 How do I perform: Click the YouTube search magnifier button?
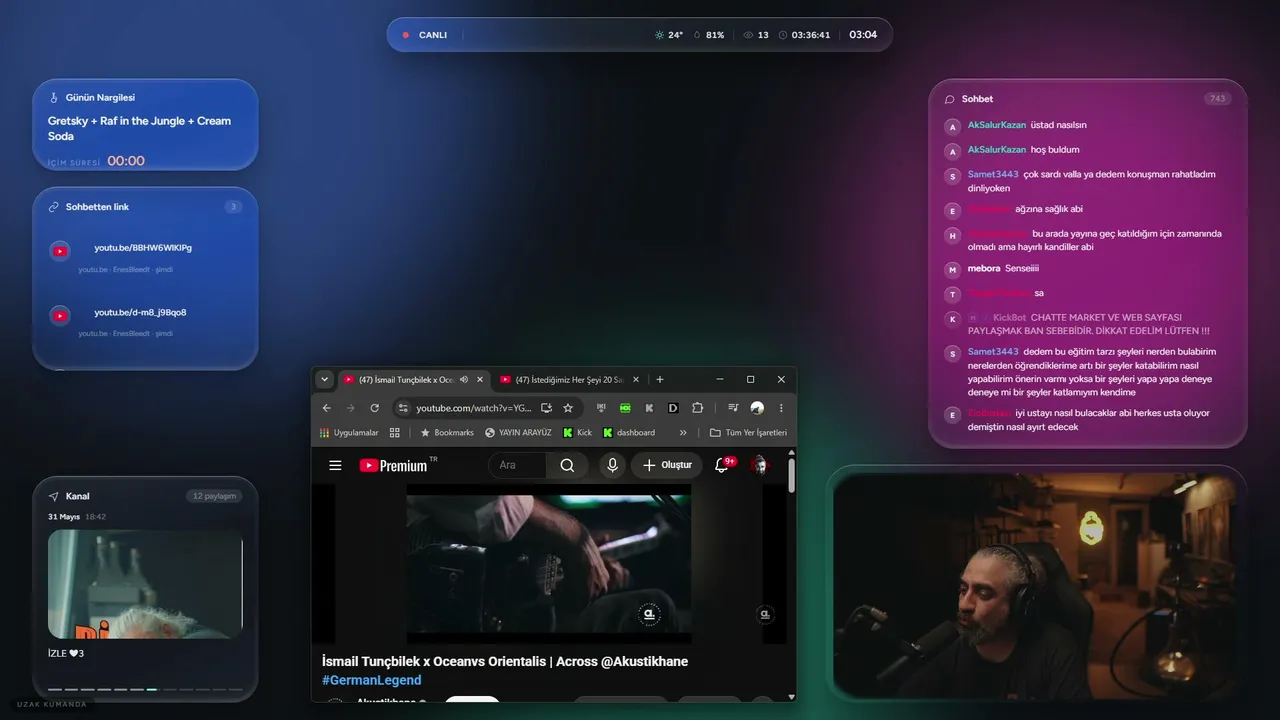click(567, 465)
